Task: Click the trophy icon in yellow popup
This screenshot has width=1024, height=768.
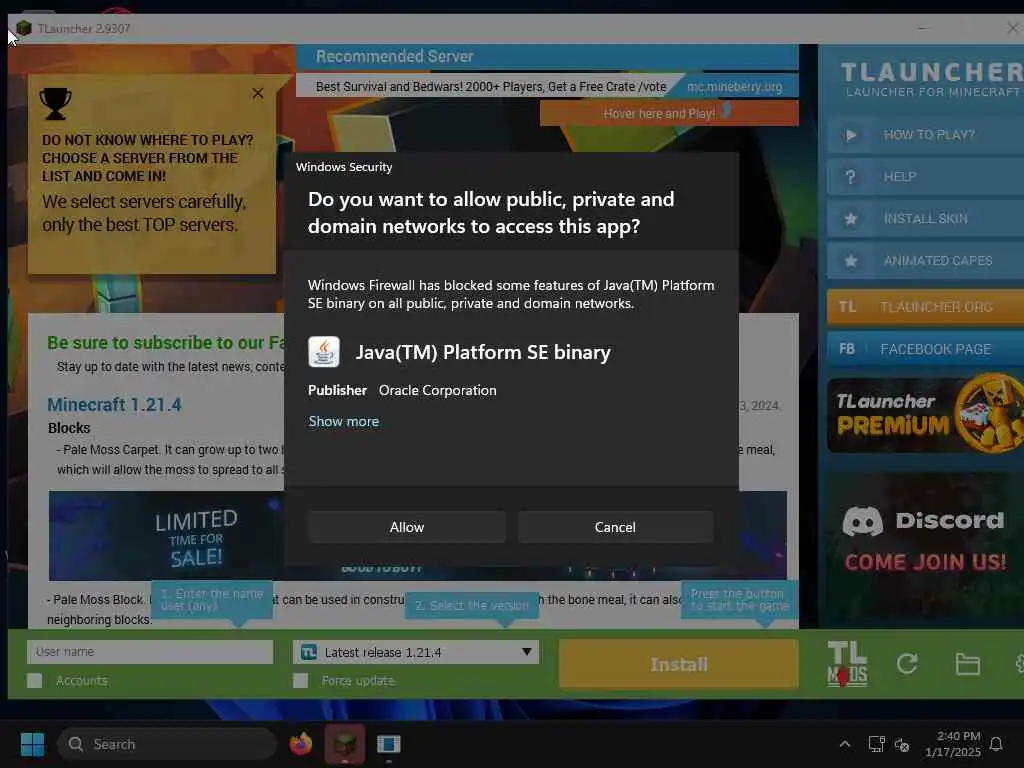Action: pyautogui.click(x=56, y=104)
